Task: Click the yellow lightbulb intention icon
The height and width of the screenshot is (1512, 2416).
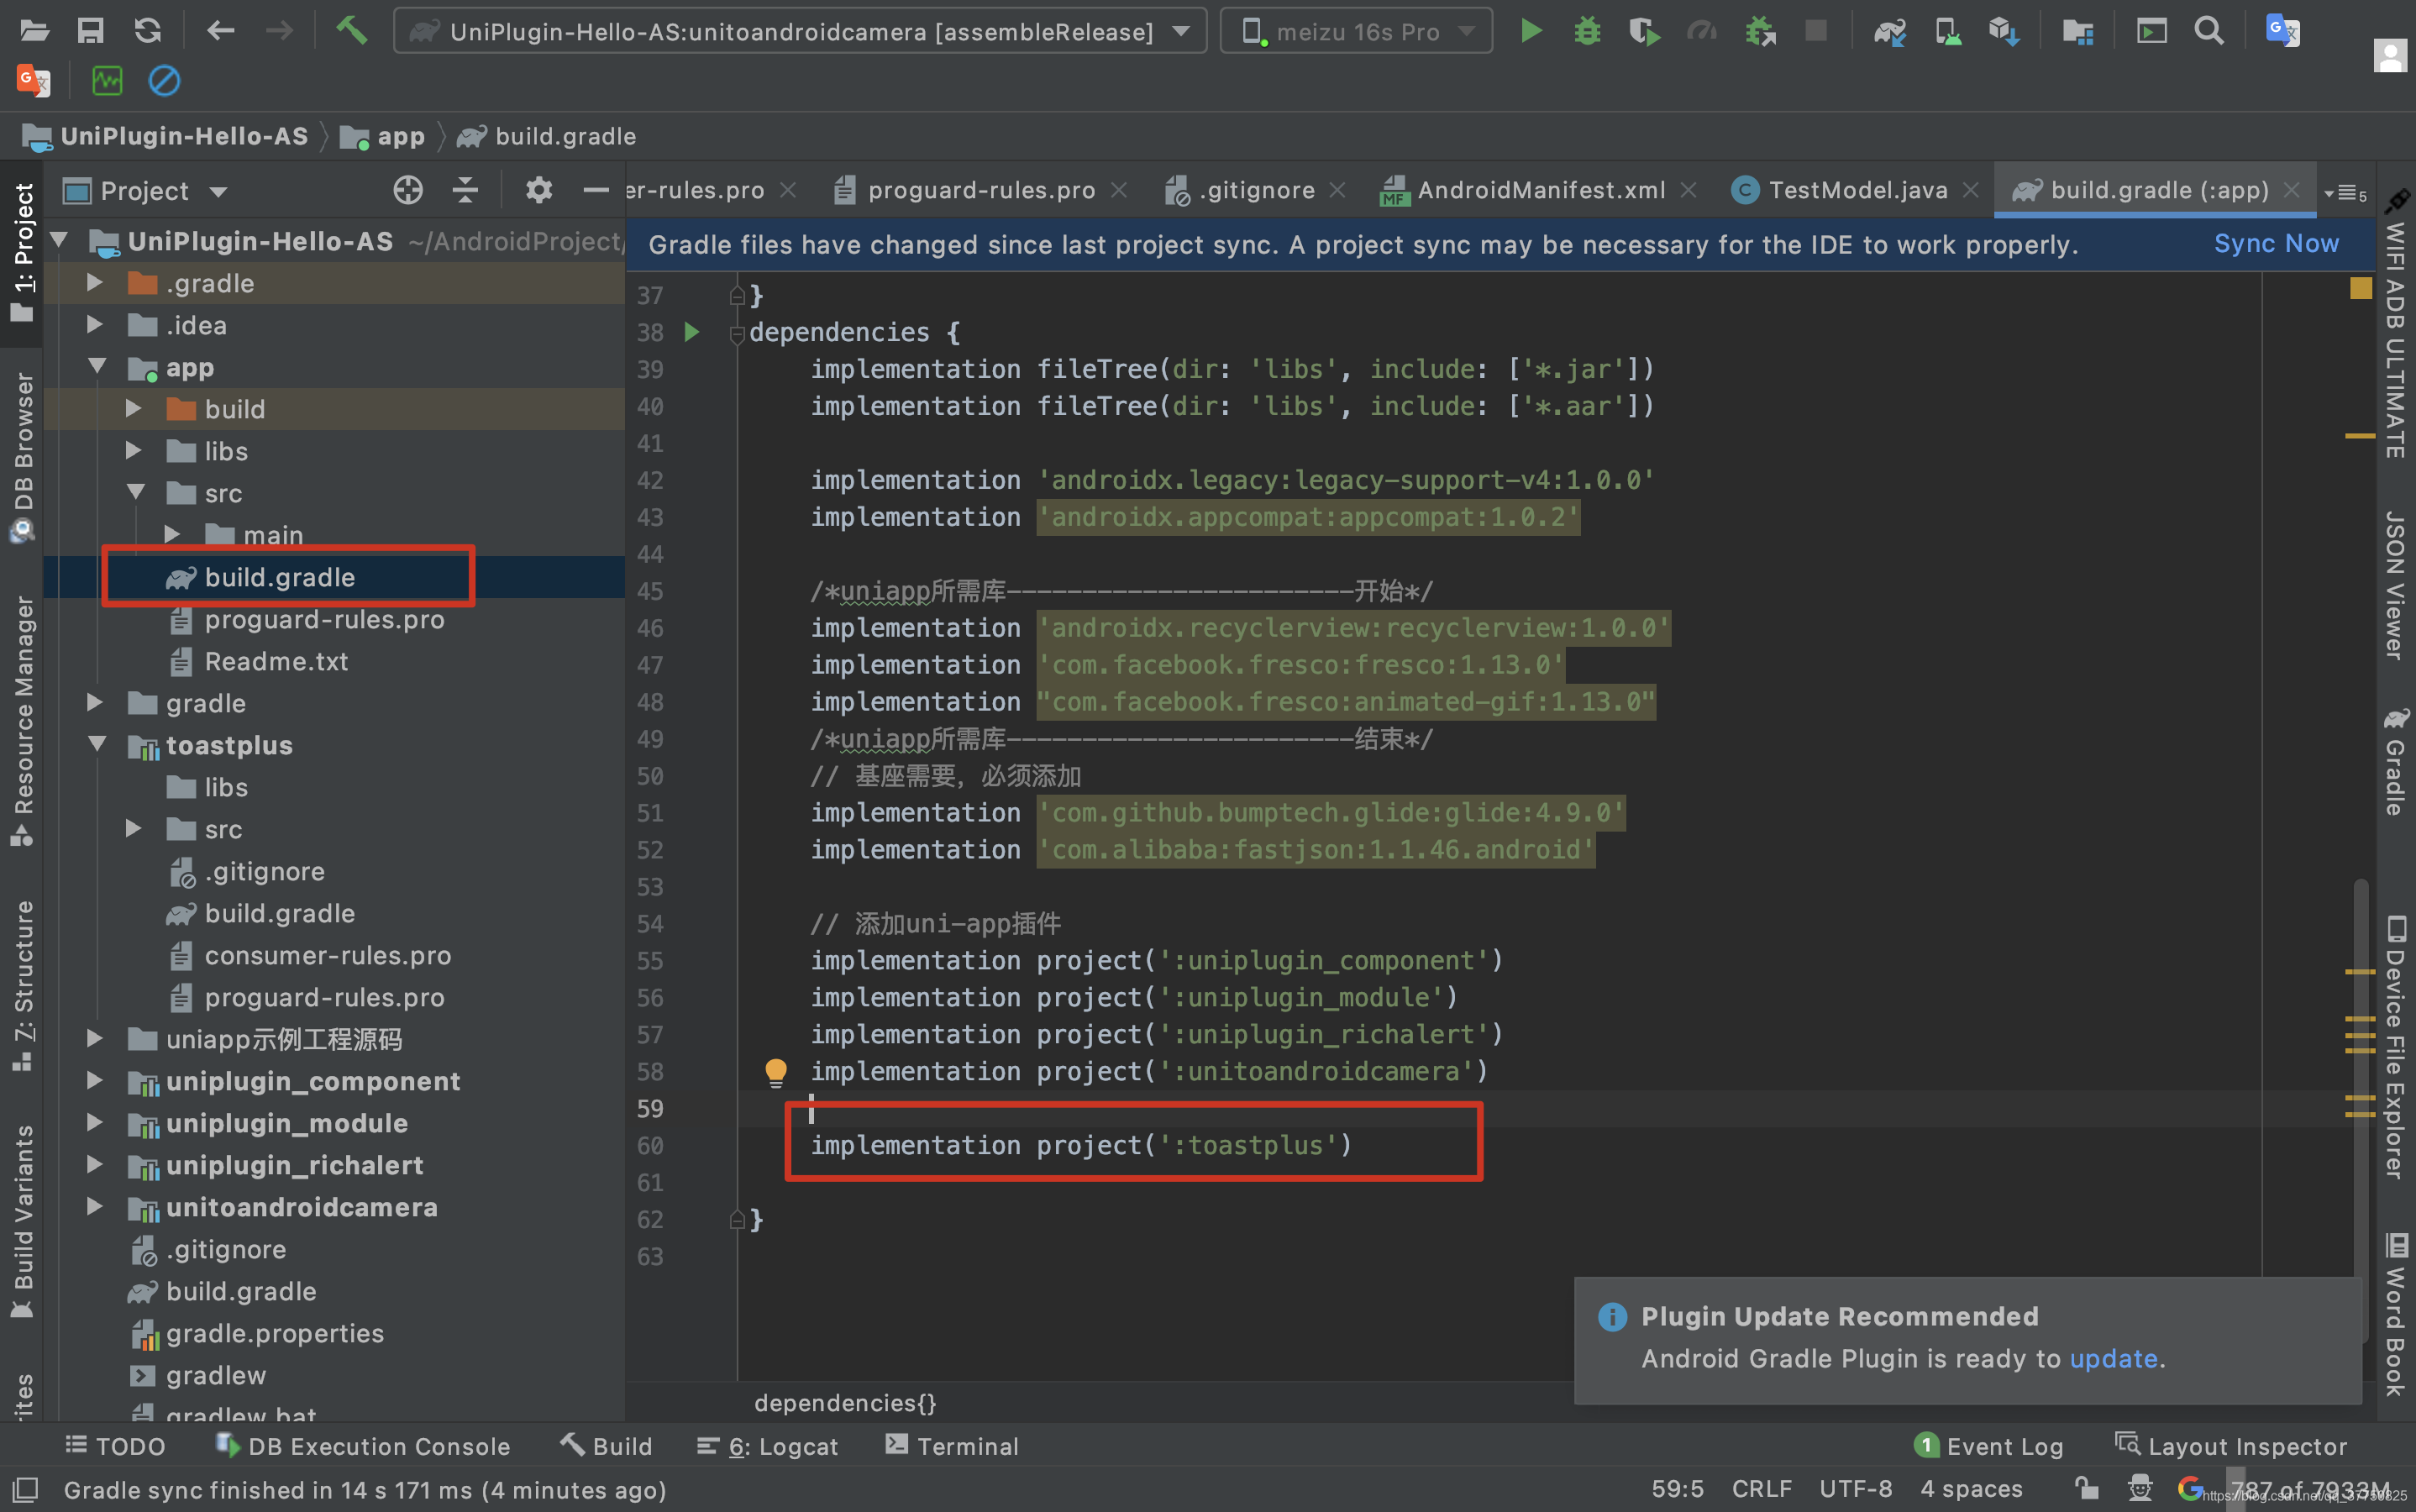Action: click(x=775, y=1072)
